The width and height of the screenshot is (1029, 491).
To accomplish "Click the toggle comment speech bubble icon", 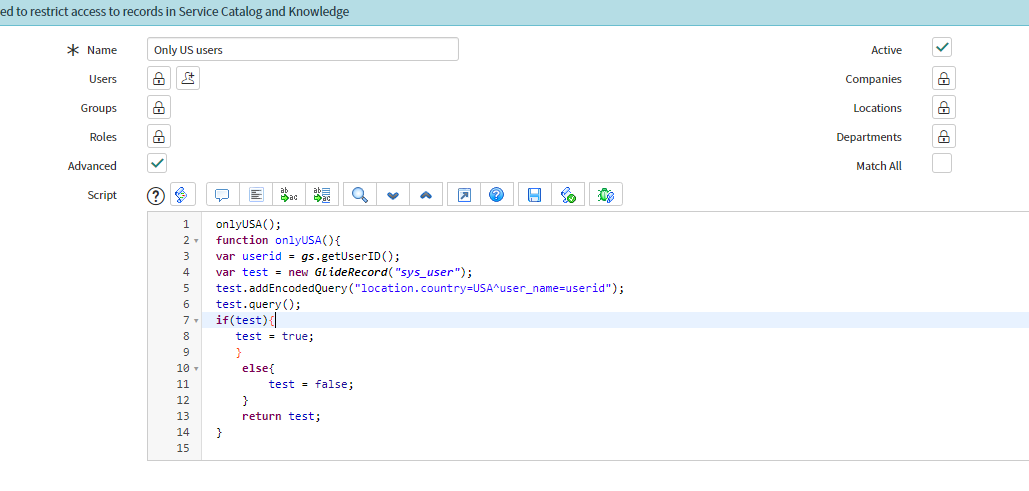I will click(x=222, y=195).
